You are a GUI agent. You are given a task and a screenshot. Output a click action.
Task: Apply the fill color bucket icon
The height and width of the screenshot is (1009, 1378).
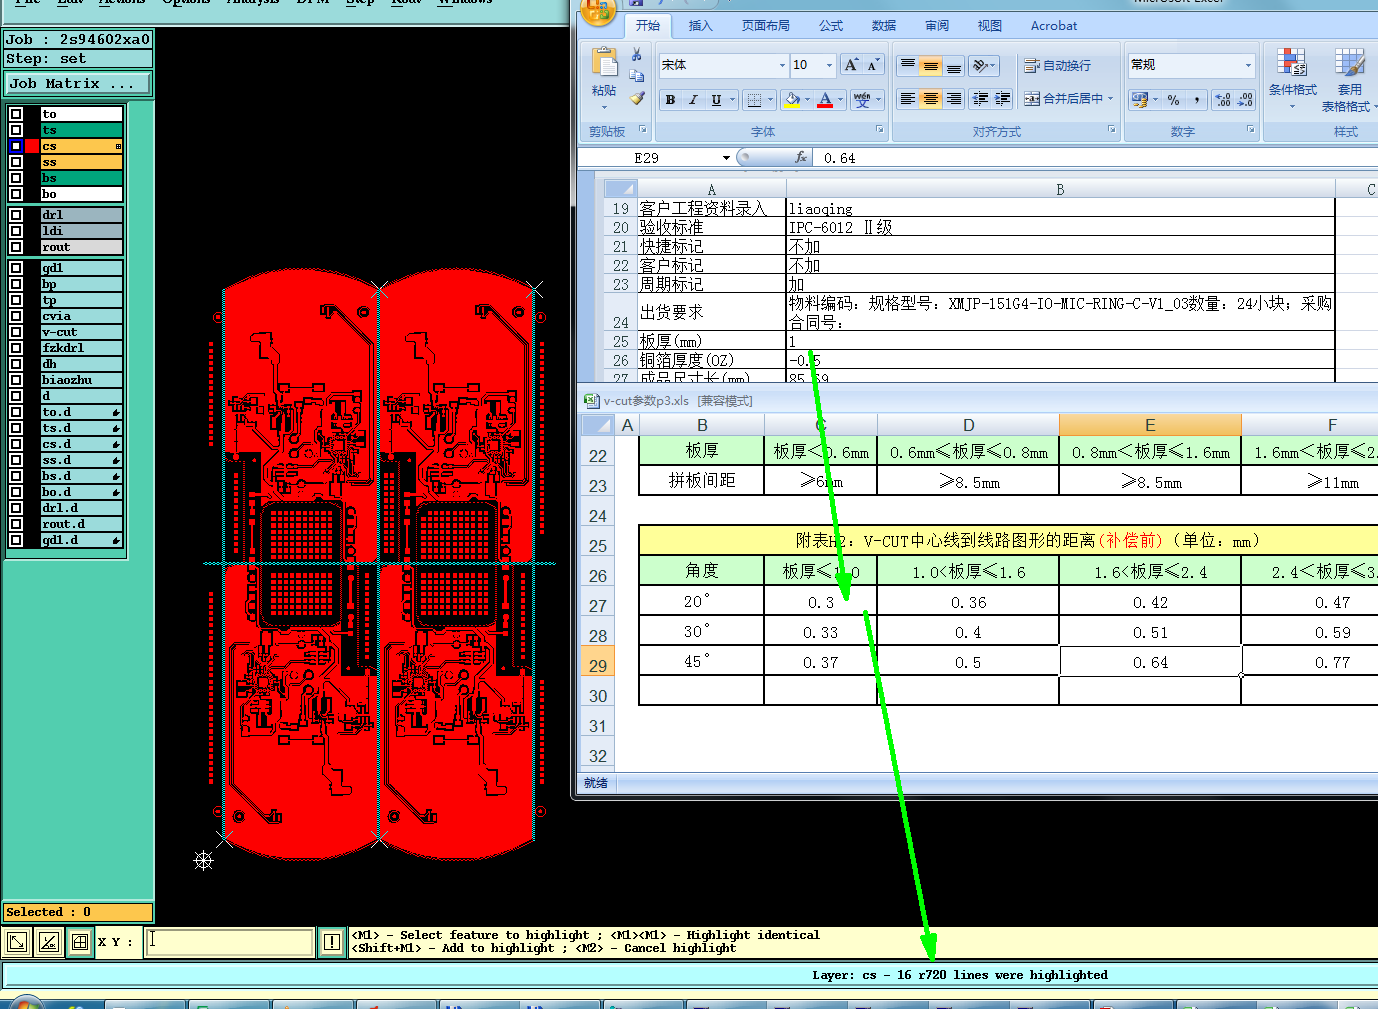[x=792, y=100]
